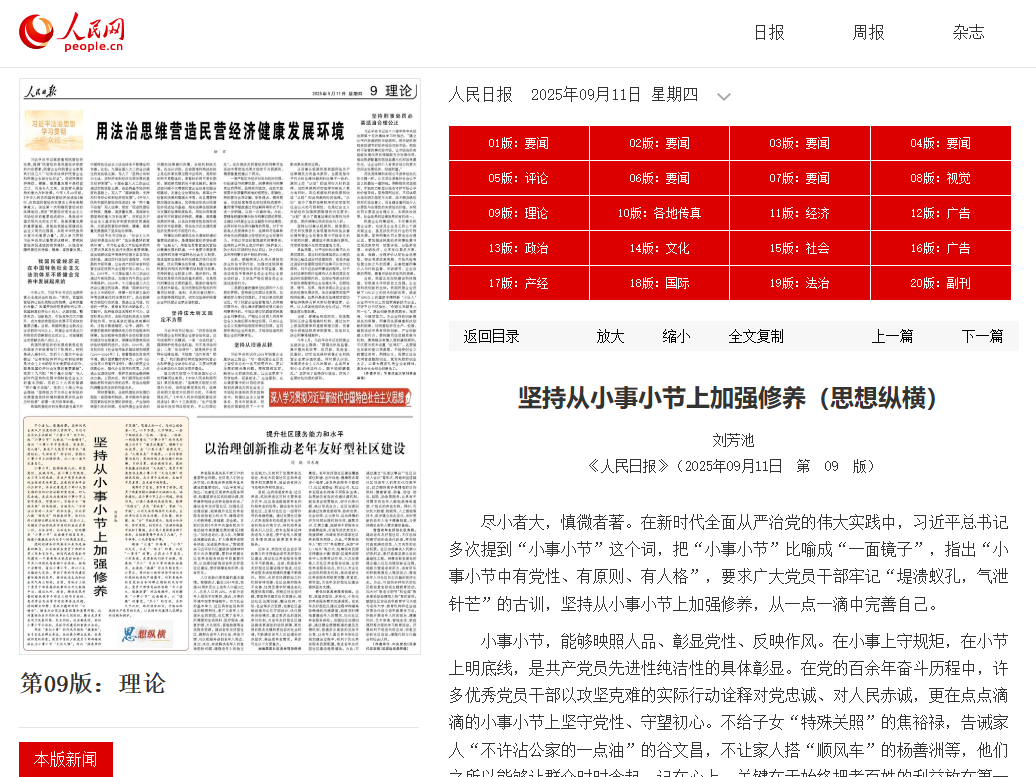Viewport: 1036px width, 777px height.
Task: Click the 本版新闻 red button
Action: tap(65, 759)
